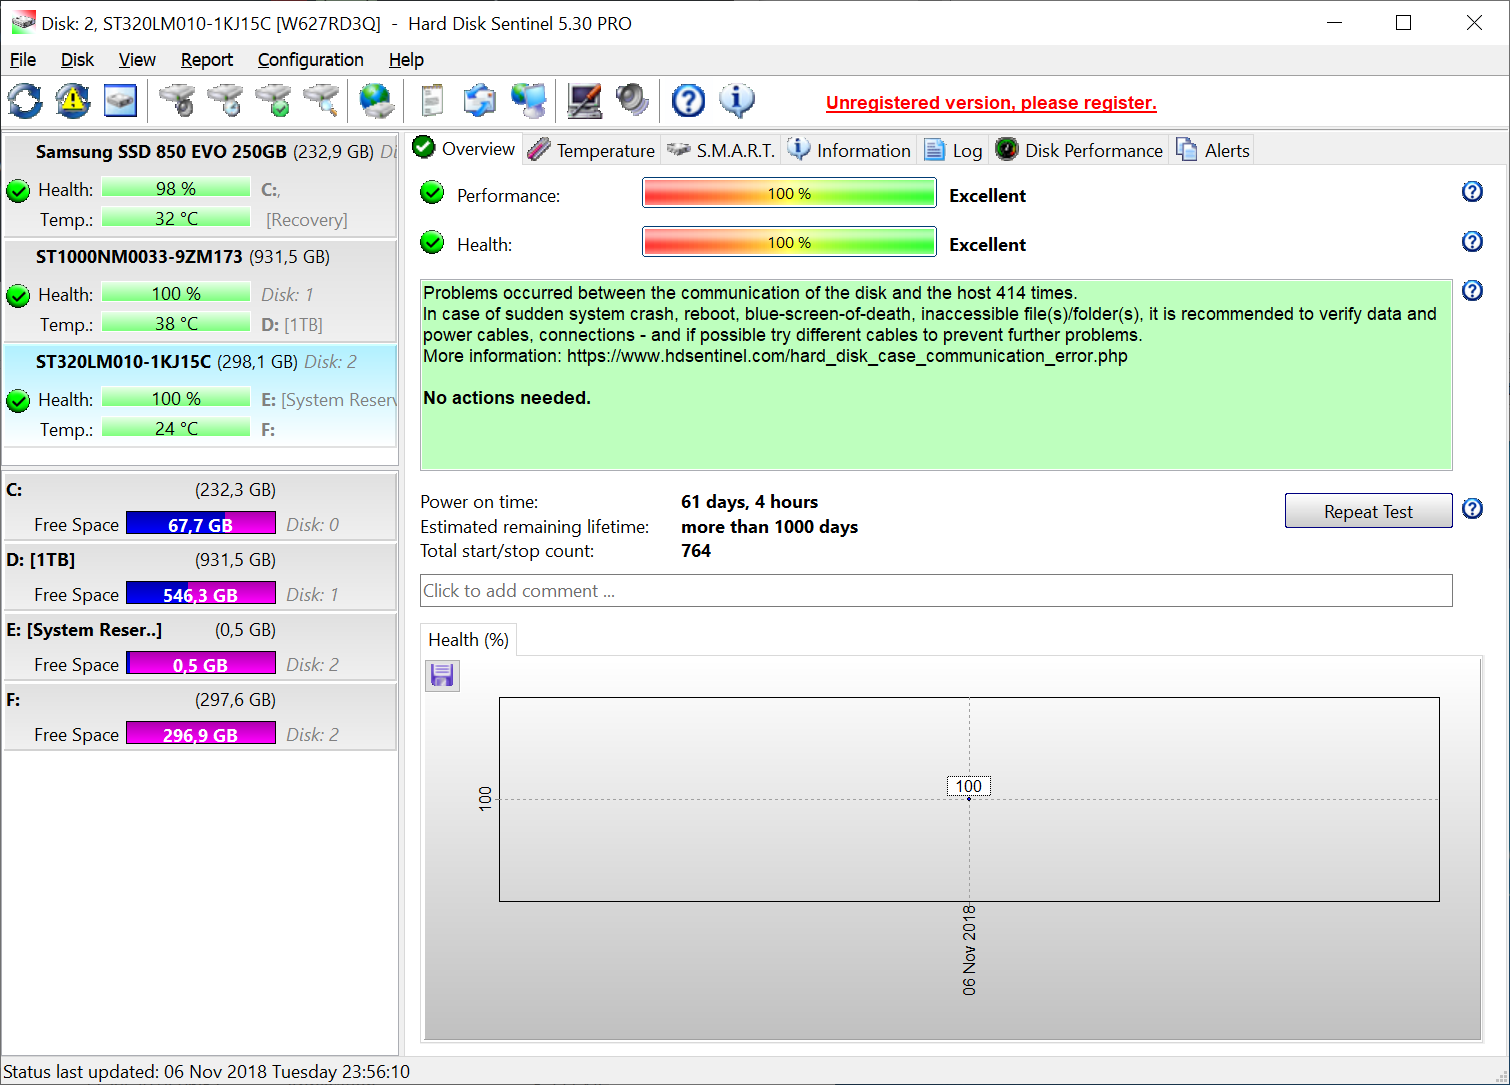The image size is (1510, 1085).
Task: Open the File menu
Action: (22, 60)
